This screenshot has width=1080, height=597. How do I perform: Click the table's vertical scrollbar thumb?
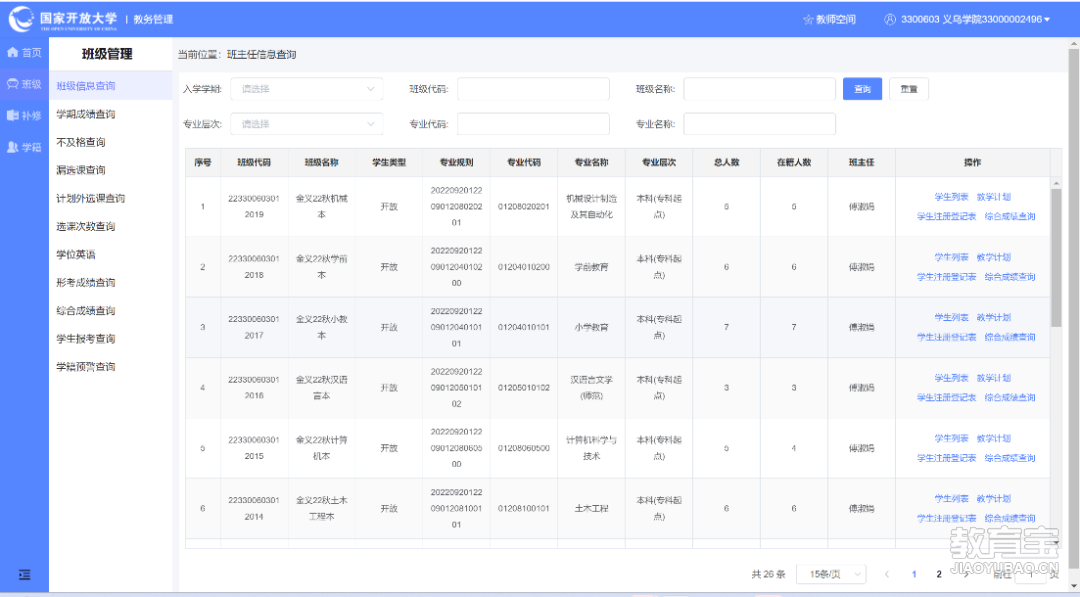(x=1056, y=258)
